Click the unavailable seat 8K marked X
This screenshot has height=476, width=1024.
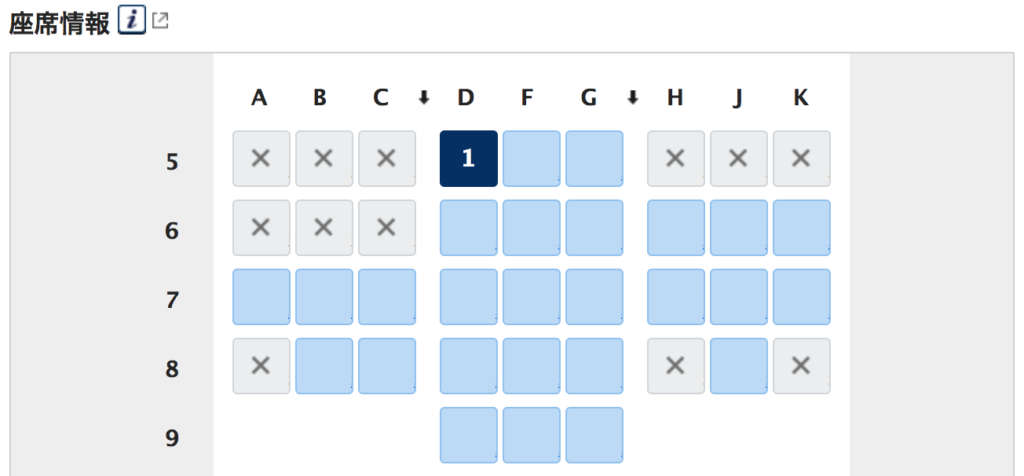pyautogui.click(x=802, y=366)
